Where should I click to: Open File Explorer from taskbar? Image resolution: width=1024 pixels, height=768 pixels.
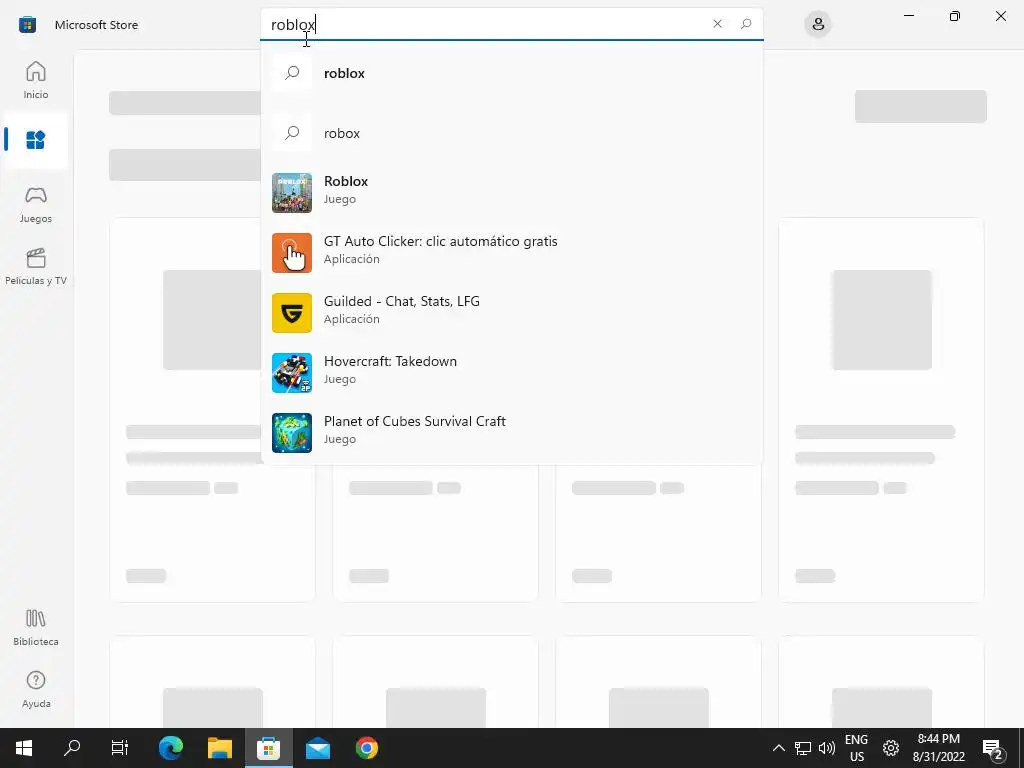(220, 748)
